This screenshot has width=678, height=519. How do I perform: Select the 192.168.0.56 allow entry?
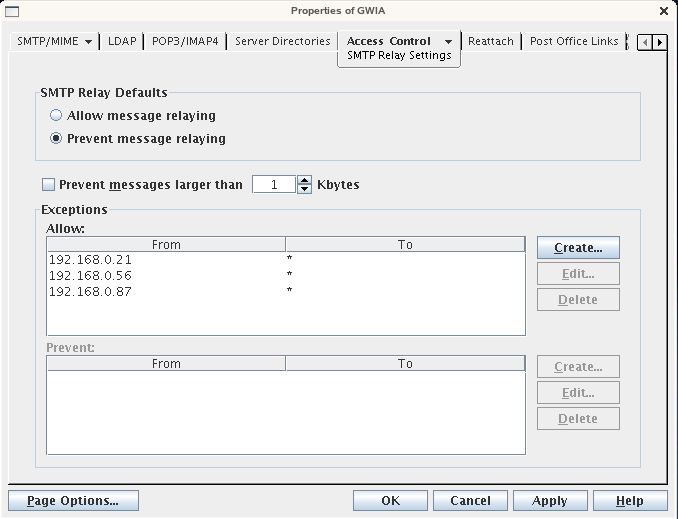click(286, 276)
